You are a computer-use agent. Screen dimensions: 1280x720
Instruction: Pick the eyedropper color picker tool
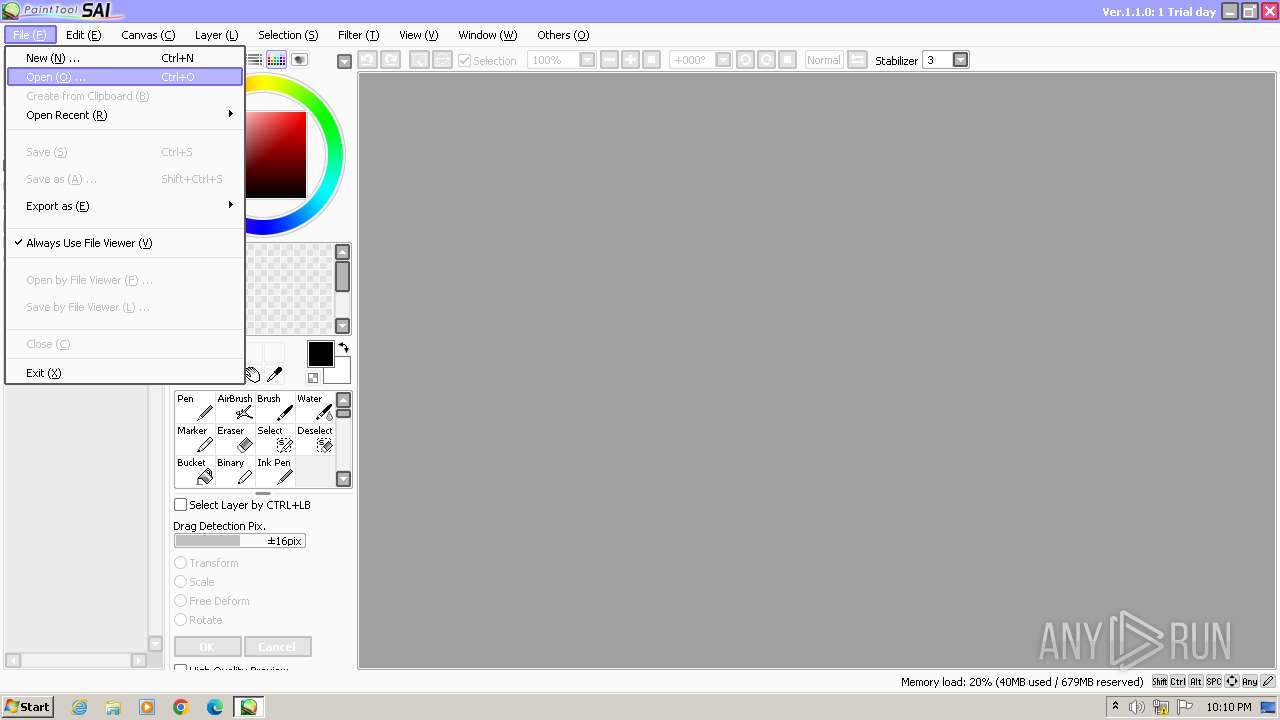[x=274, y=375]
